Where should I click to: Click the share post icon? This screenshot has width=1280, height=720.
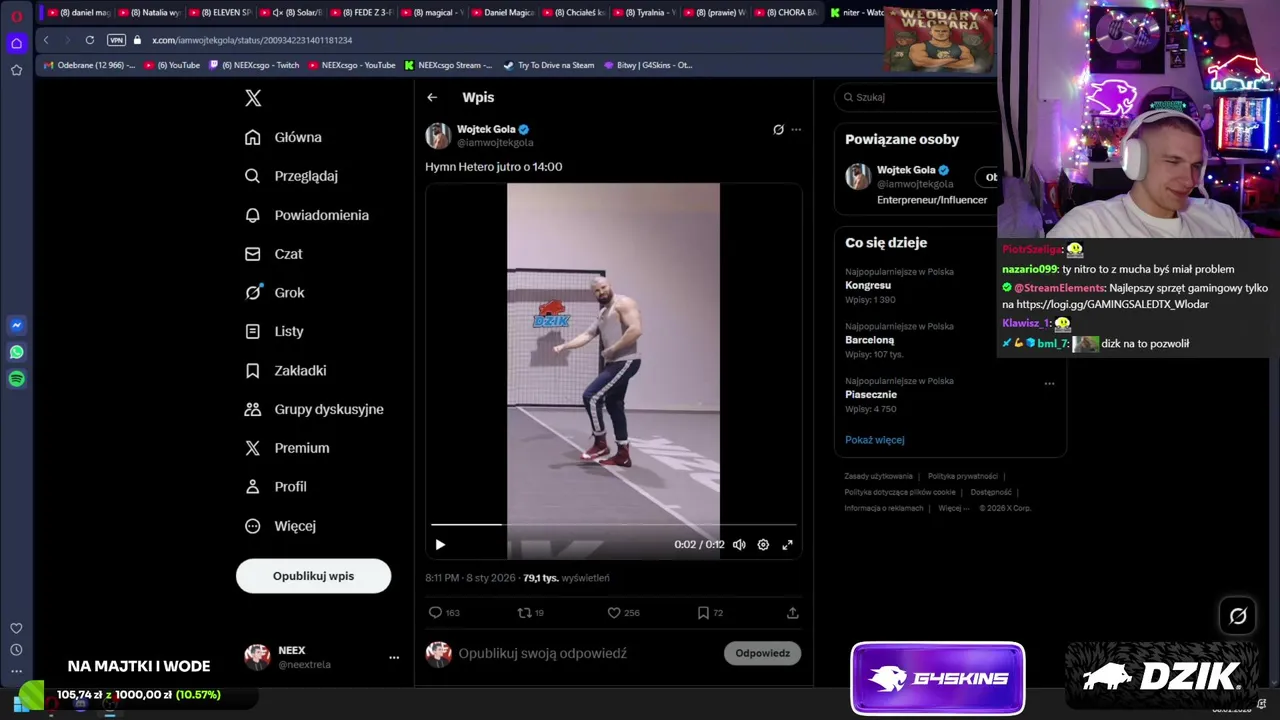click(x=793, y=612)
